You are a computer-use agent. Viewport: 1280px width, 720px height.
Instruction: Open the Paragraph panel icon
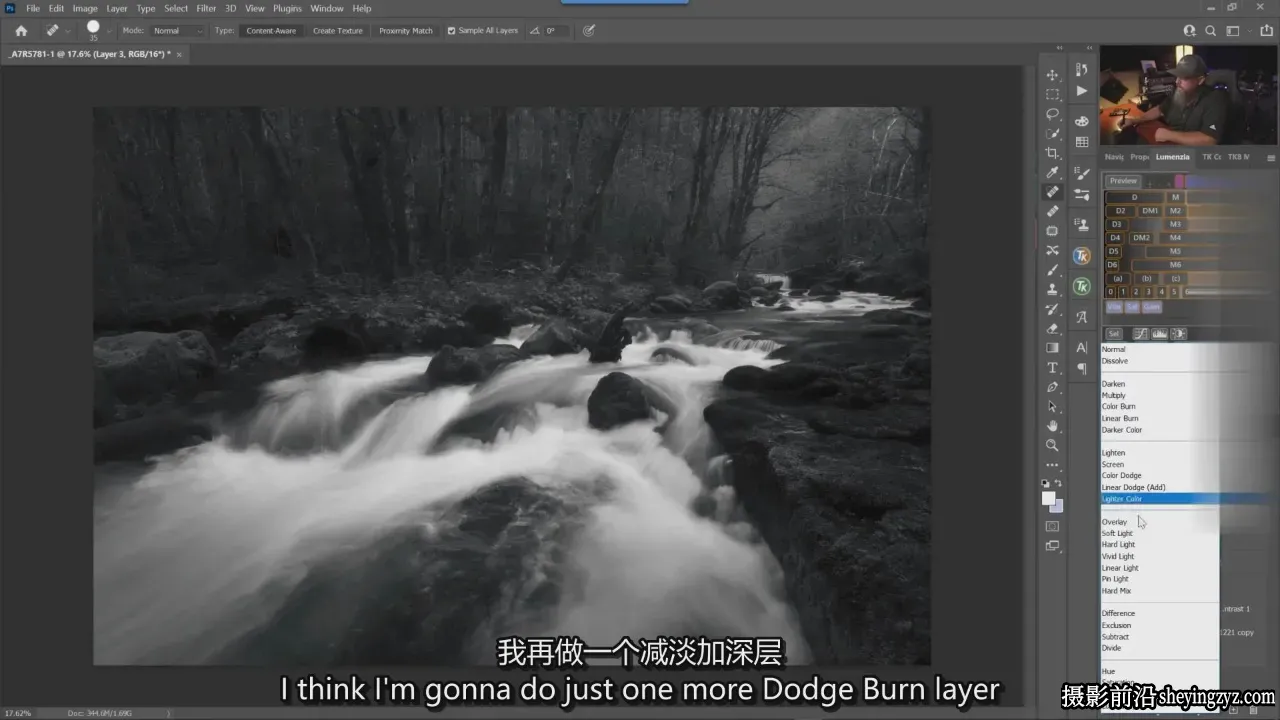(1081, 369)
